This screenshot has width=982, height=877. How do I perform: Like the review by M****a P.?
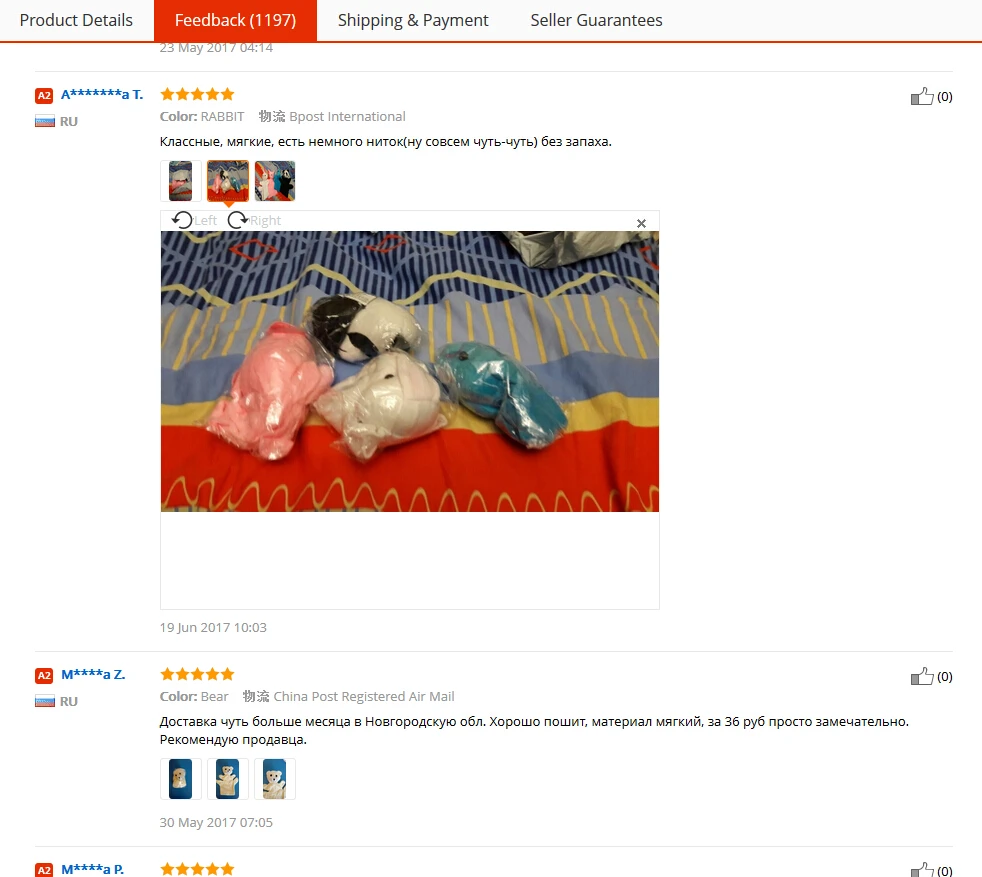(x=922, y=870)
